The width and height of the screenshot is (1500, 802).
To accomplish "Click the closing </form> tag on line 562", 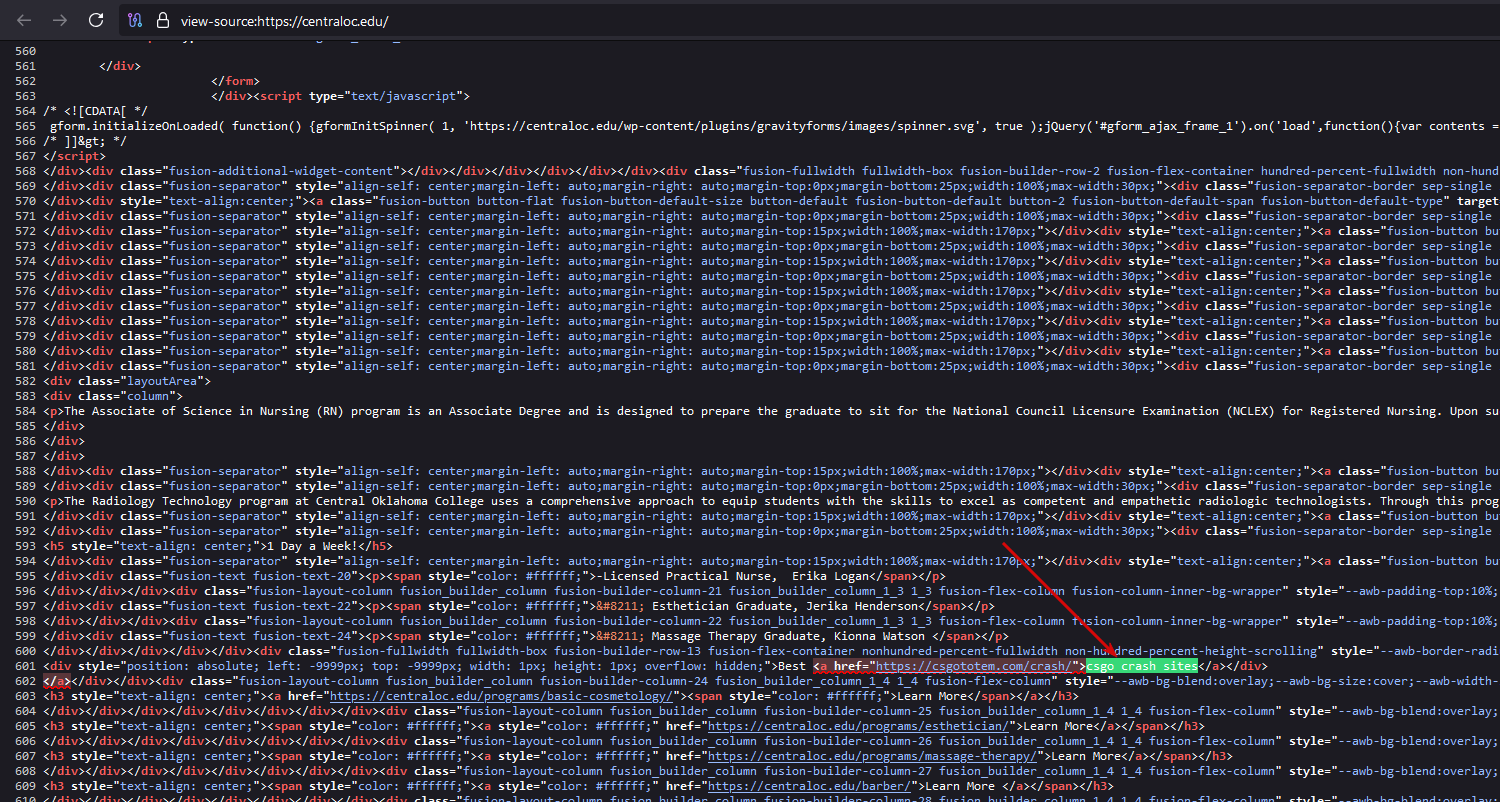I will point(236,81).
